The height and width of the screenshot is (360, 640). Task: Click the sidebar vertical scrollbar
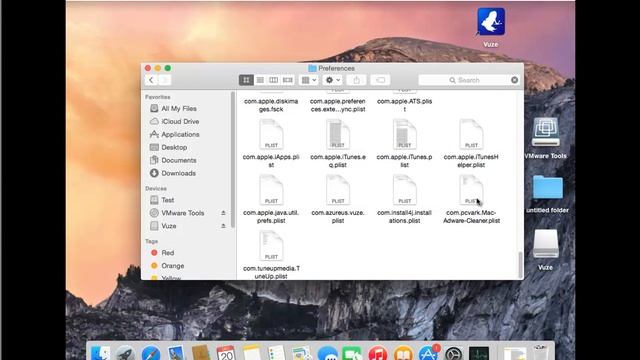233,160
